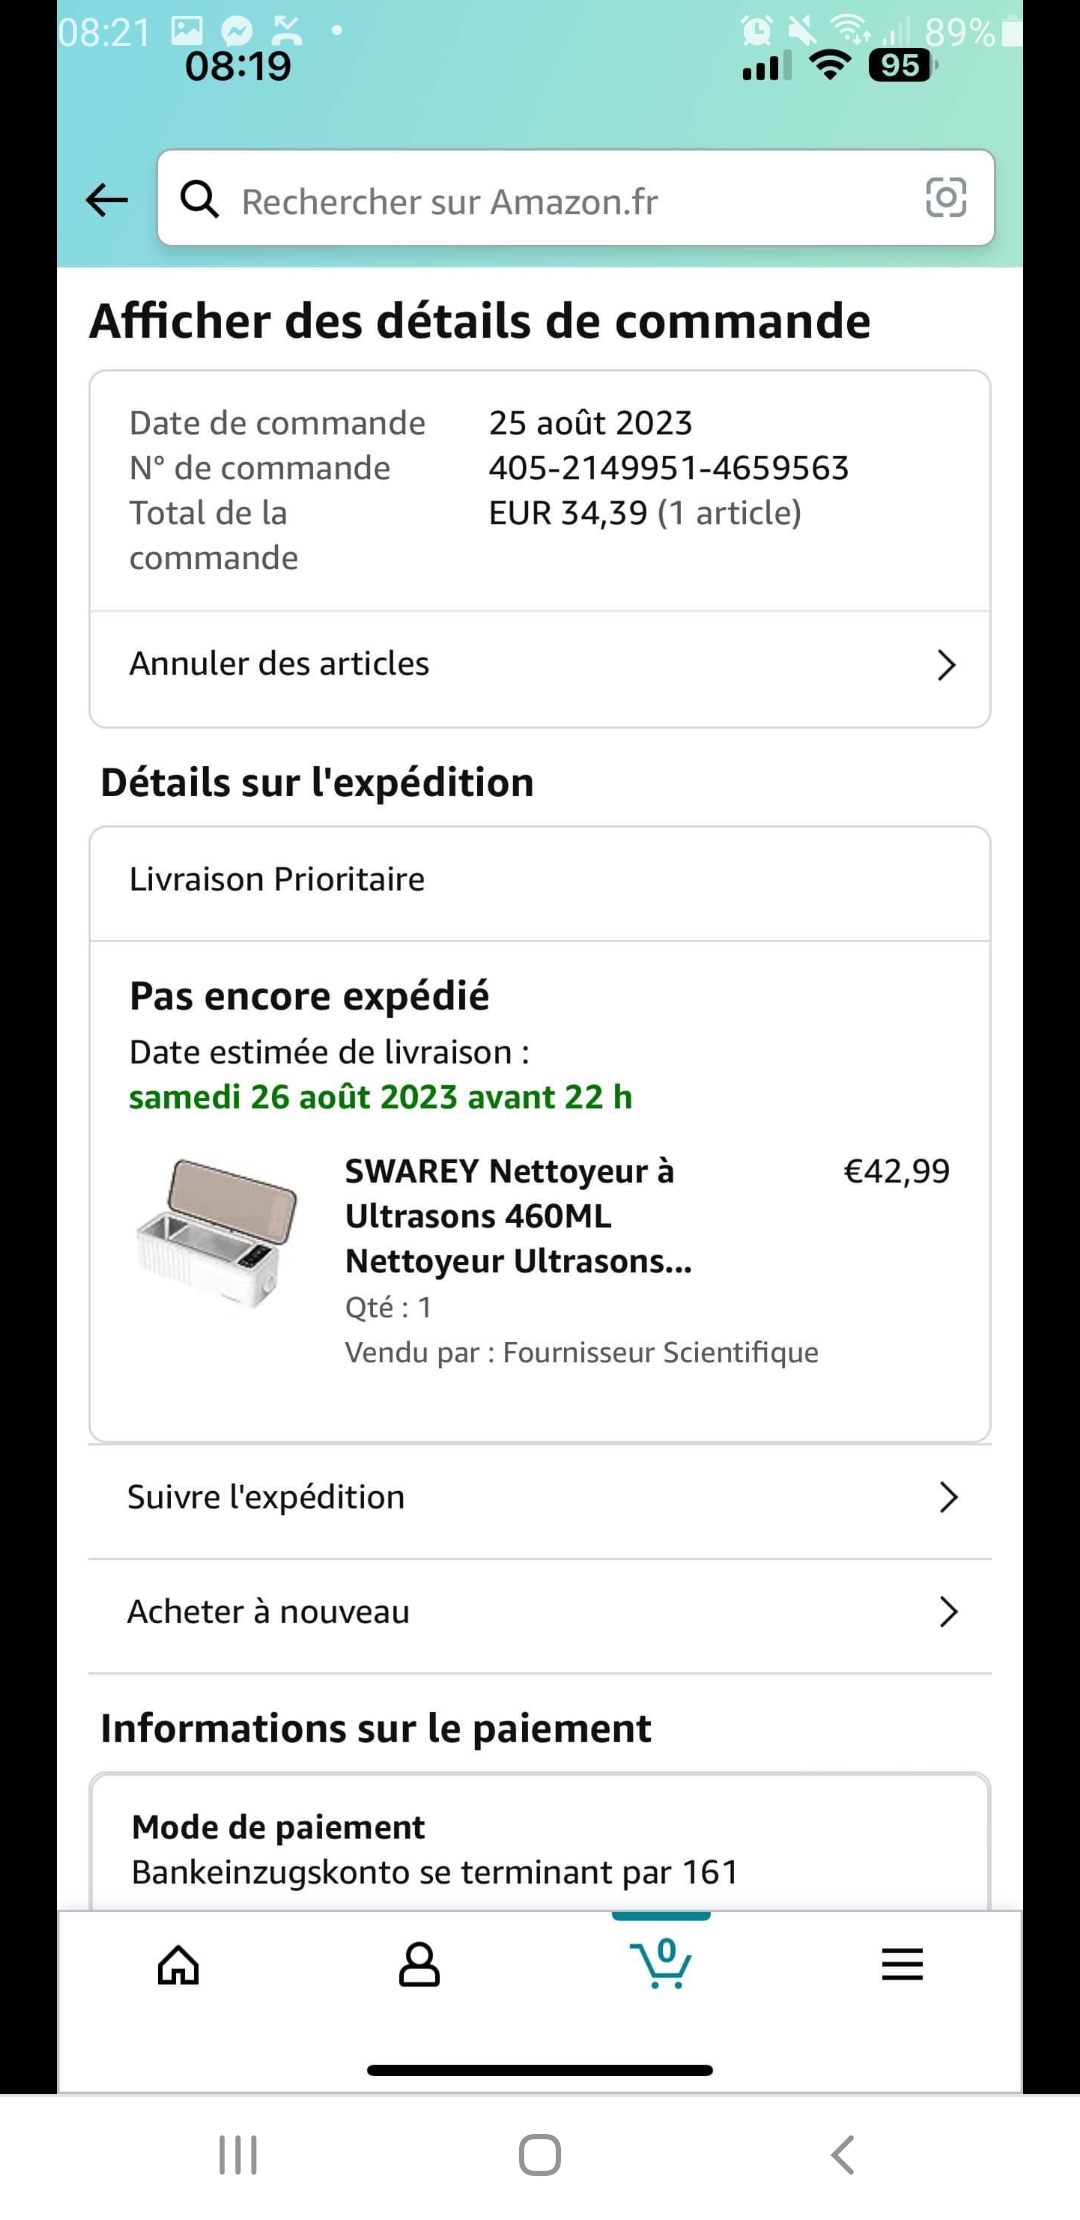Open the shopping cart icon
Viewport: 1080px width, 2220px height.
point(661,1963)
